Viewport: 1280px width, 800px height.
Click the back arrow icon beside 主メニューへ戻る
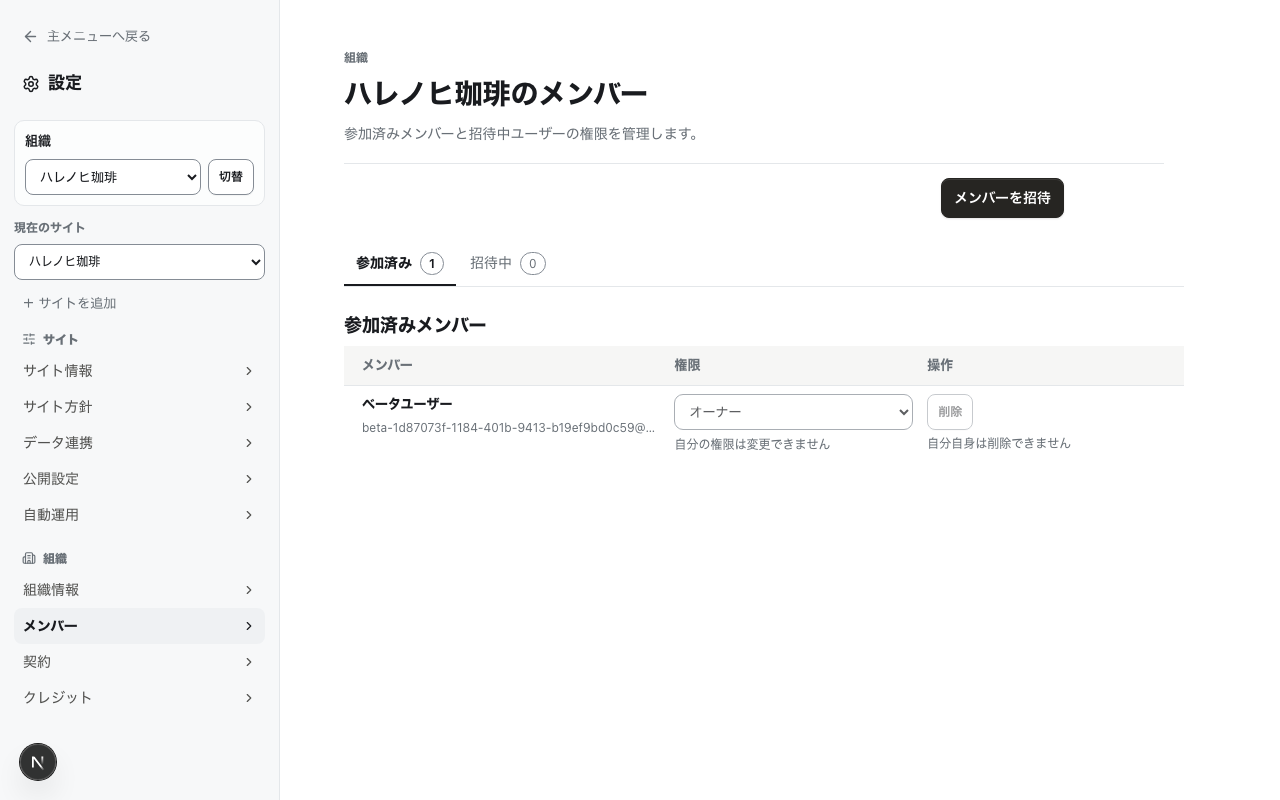[x=30, y=37]
